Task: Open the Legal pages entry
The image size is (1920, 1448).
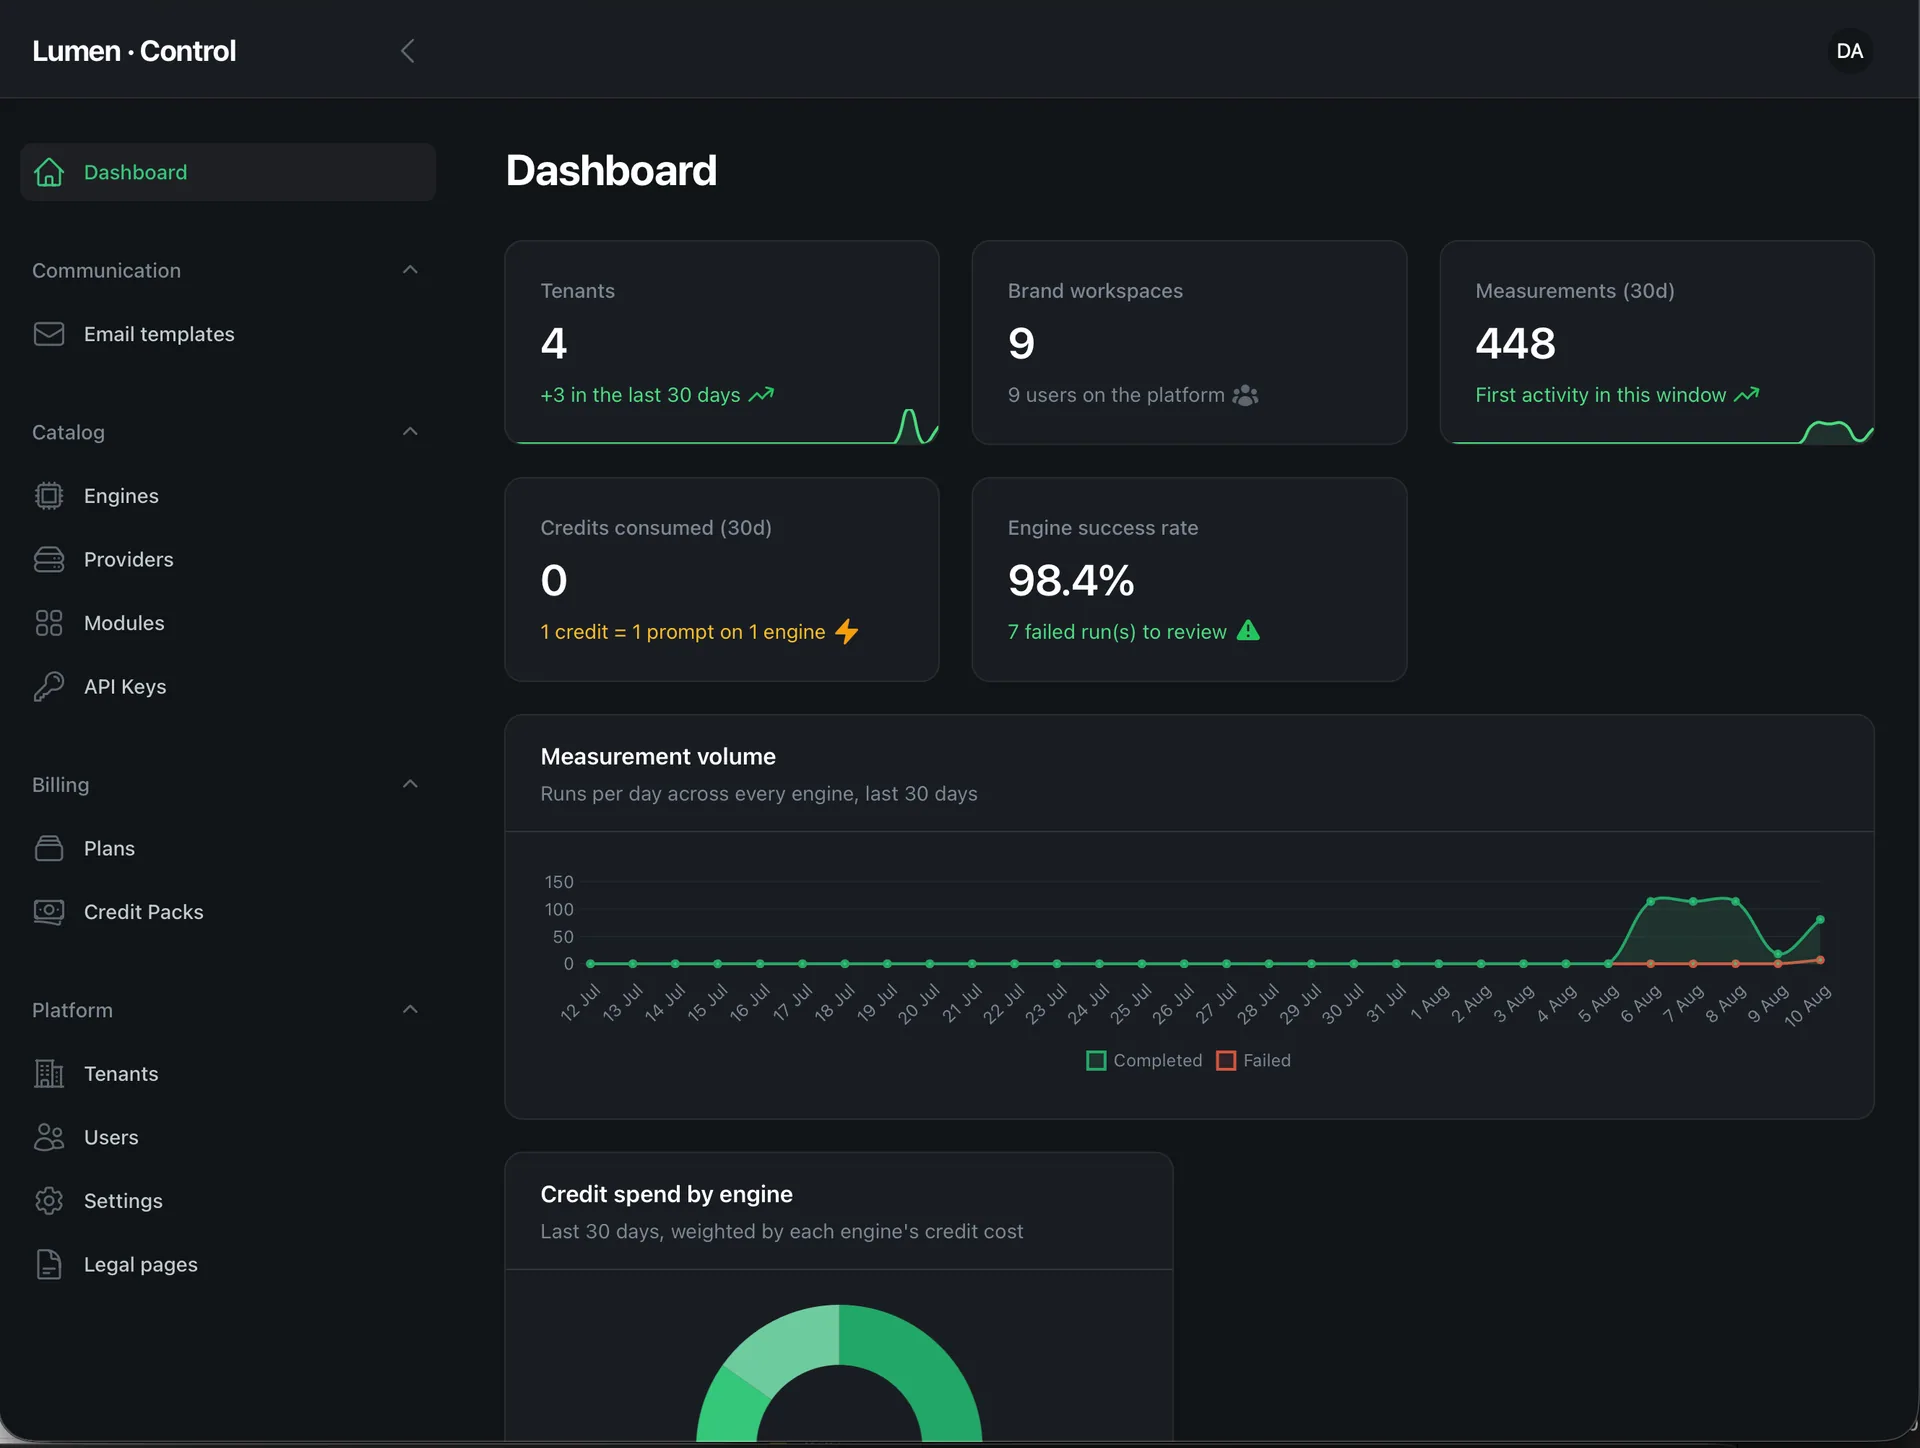Action: [228, 1264]
